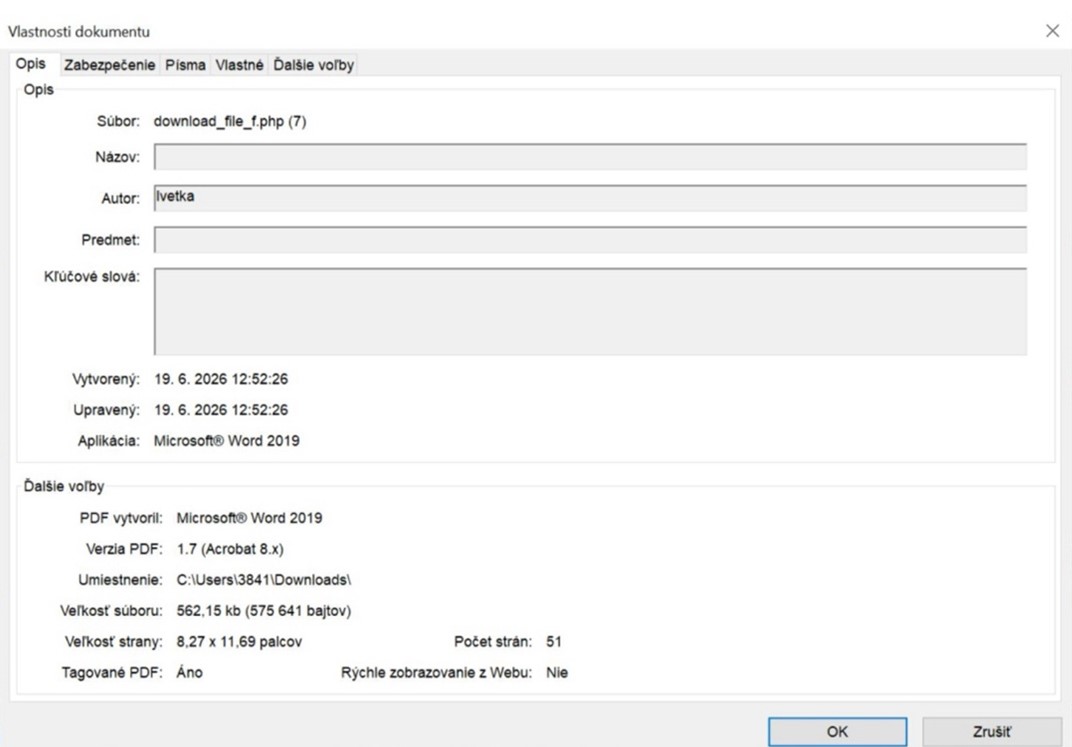Cancel with the Zrušiť button

pyautogui.click(x=992, y=731)
